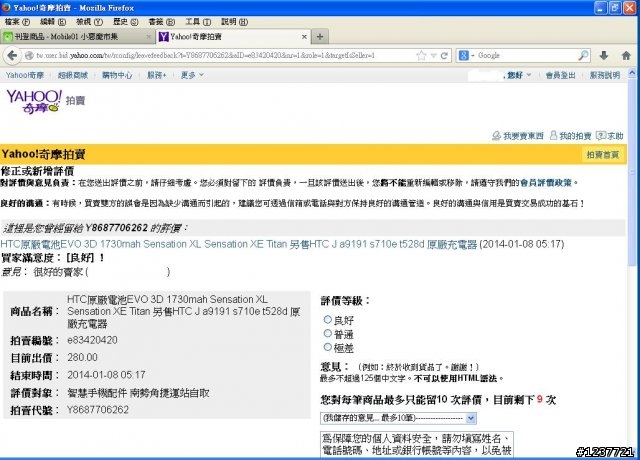The height and width of the screenshot is (460, 640).
Task: Open the 檔案 (F) menu
Action: pyautogui.click(x=17, y=22)
